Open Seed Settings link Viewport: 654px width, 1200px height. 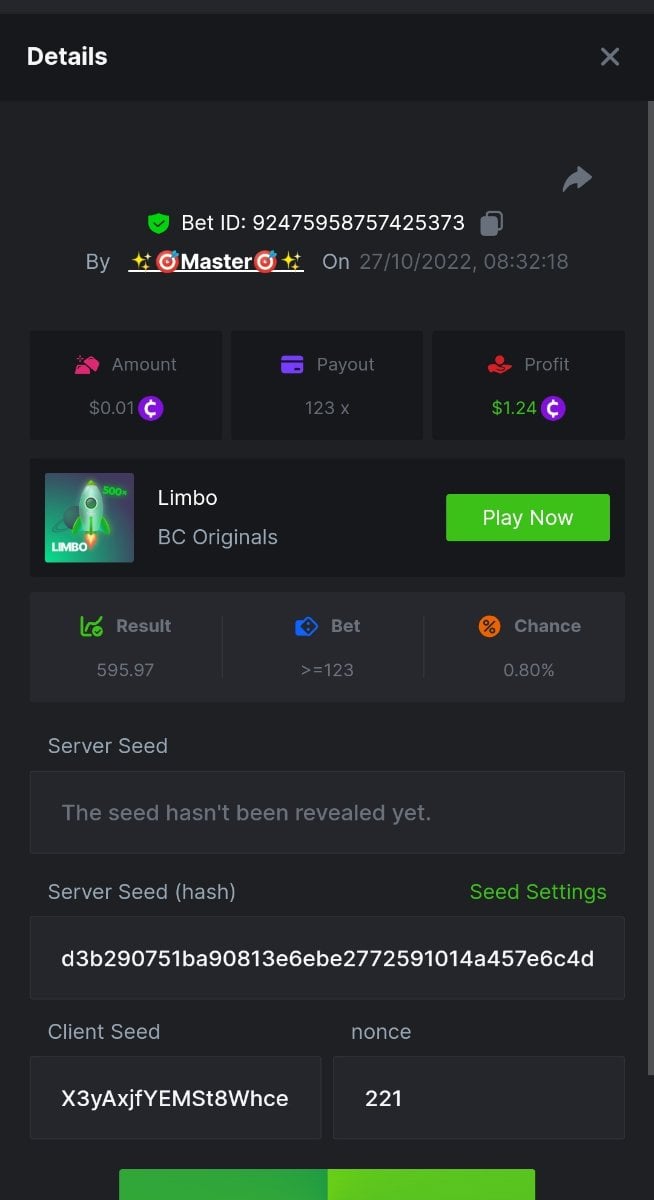click(538, 892)
